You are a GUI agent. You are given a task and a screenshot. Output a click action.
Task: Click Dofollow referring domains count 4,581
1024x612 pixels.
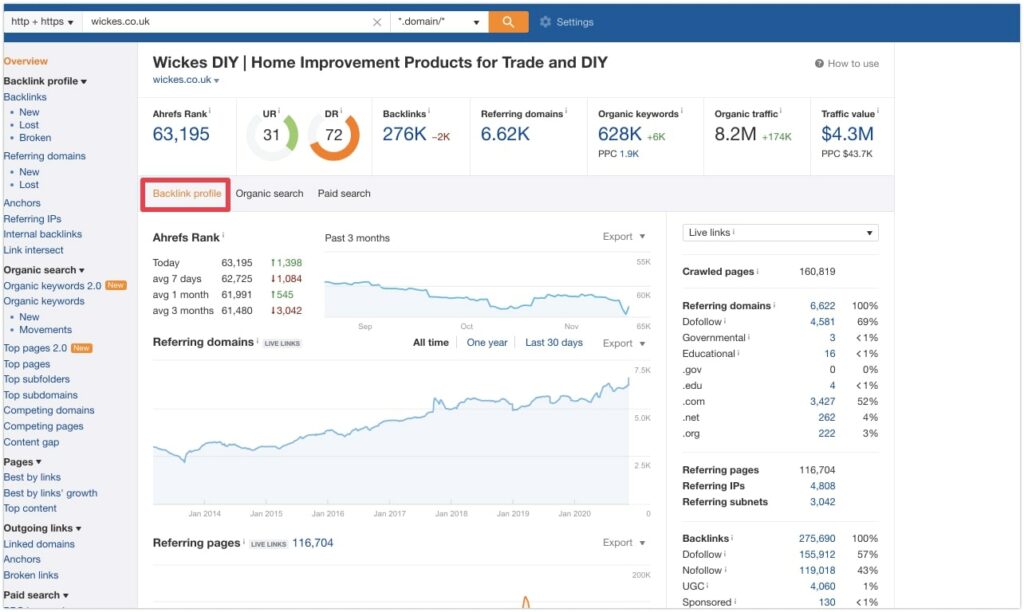click(822, 322)
